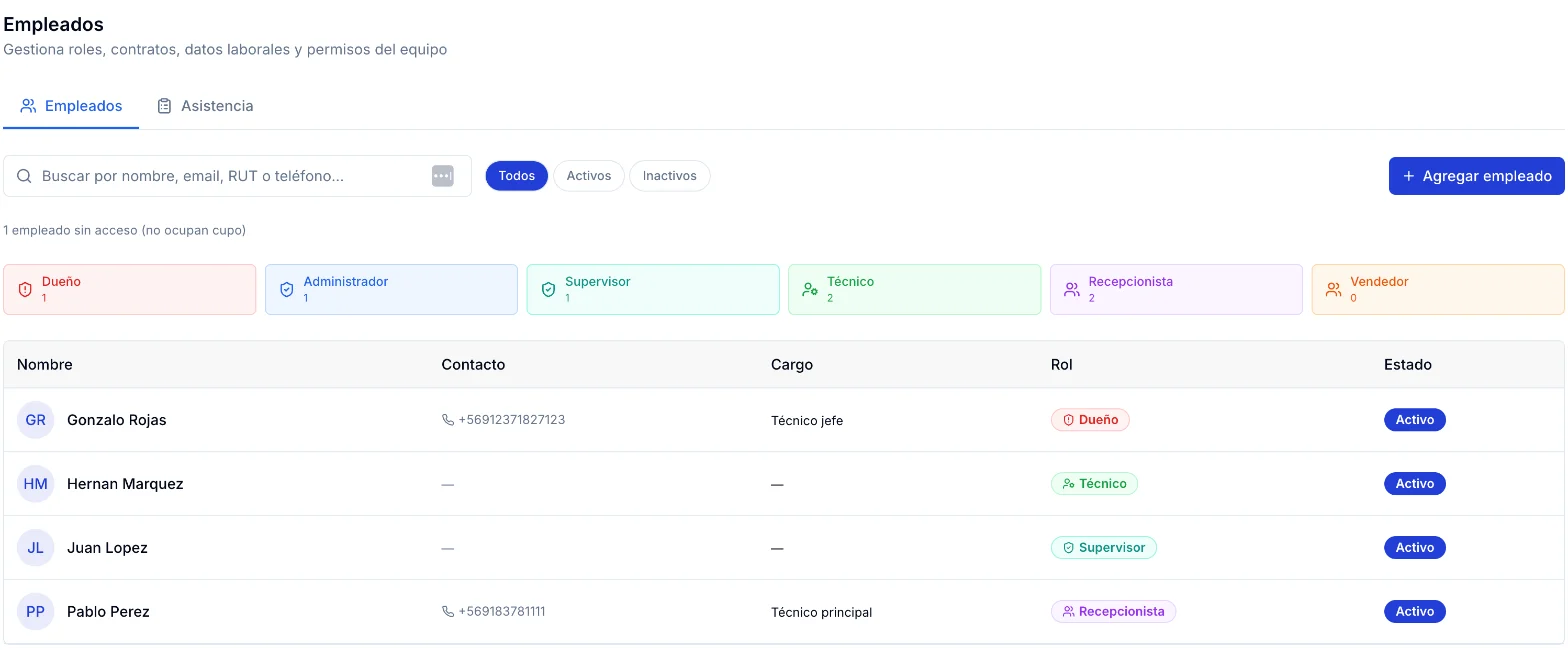This screenshot has width=1568, height=650.
Task: Click the Supervisor role badge for Juan Lopez
Action: point(1104,548)
